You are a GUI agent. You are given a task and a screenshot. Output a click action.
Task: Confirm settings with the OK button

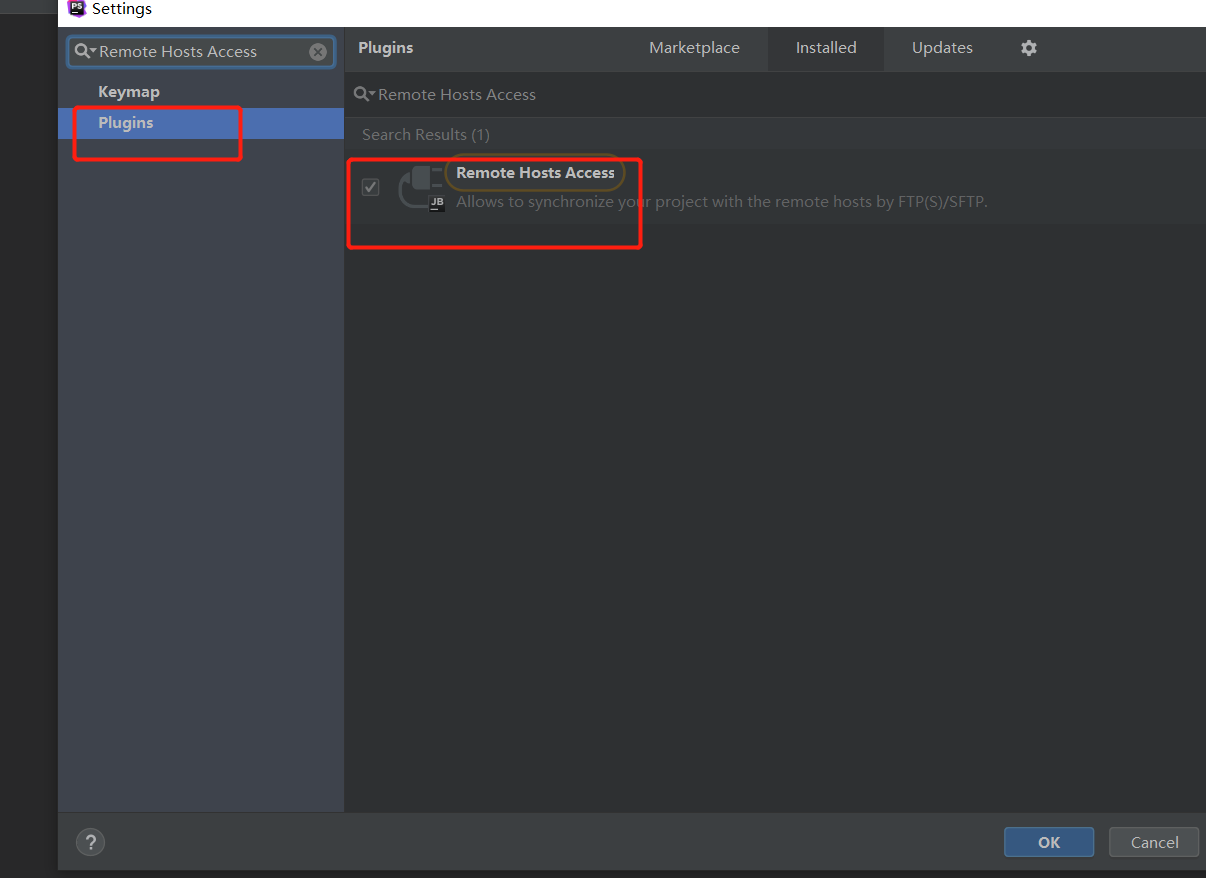pos(1049,842)
